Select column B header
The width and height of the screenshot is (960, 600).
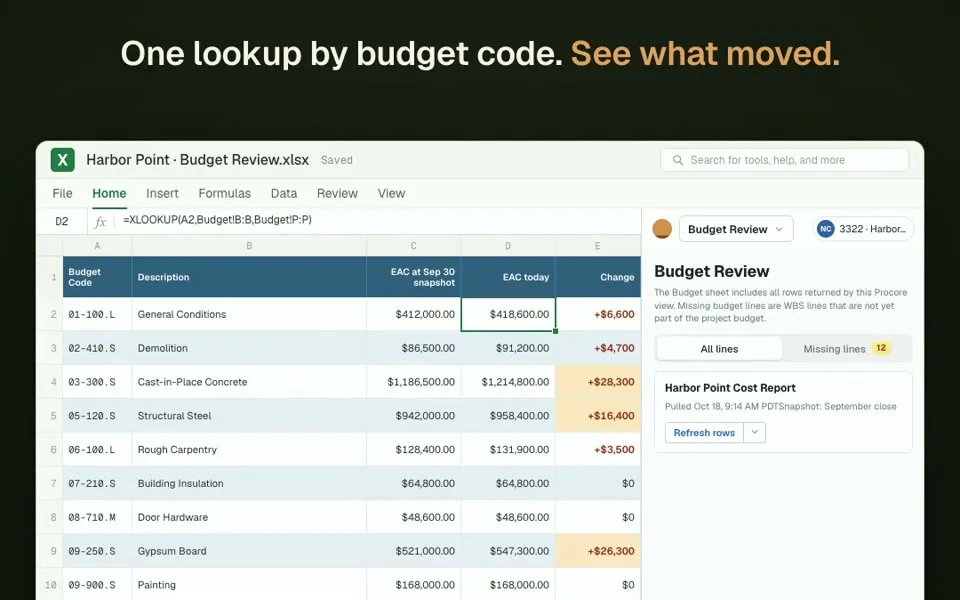[249, 246]
